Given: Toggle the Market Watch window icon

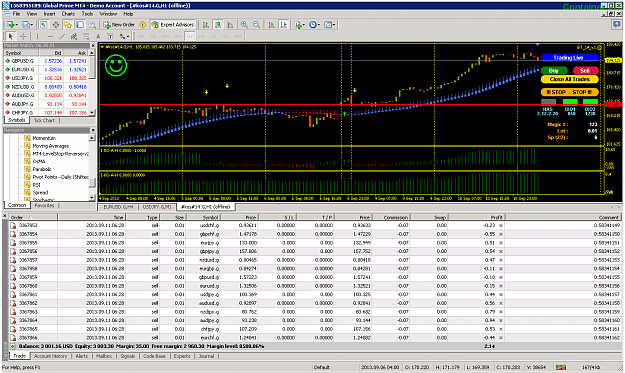Looking at the screenshot, I should (x=43, y=25).
